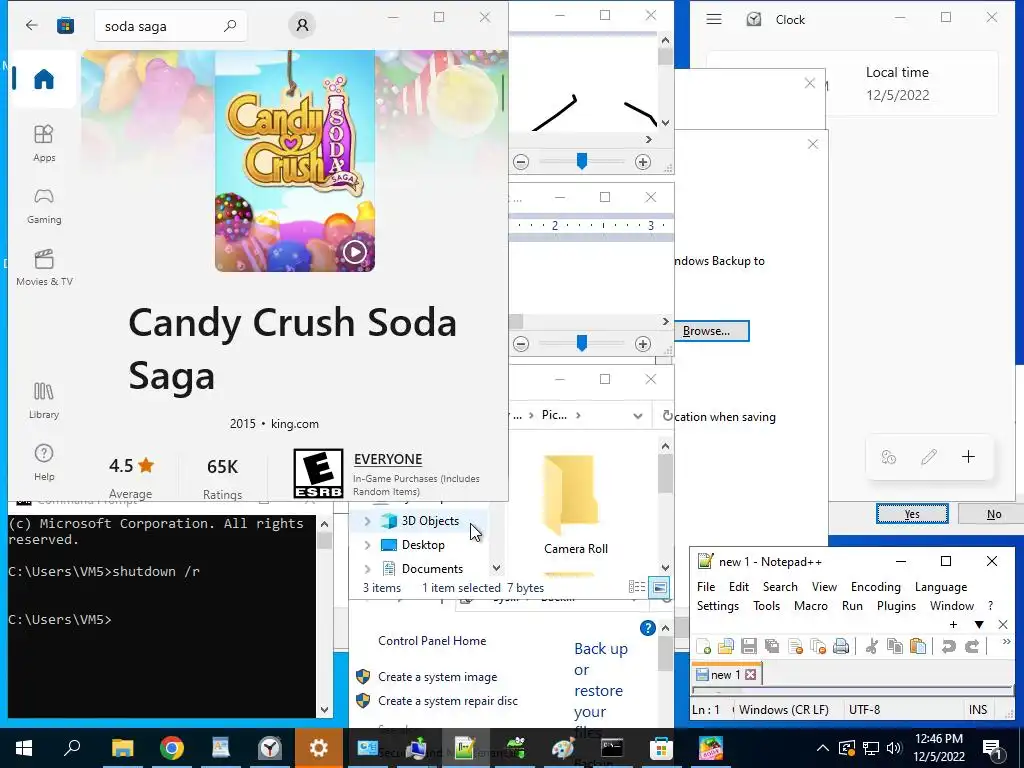Switch to details view in File Explorer
1024x768 pixels.
tap(636, 587)
